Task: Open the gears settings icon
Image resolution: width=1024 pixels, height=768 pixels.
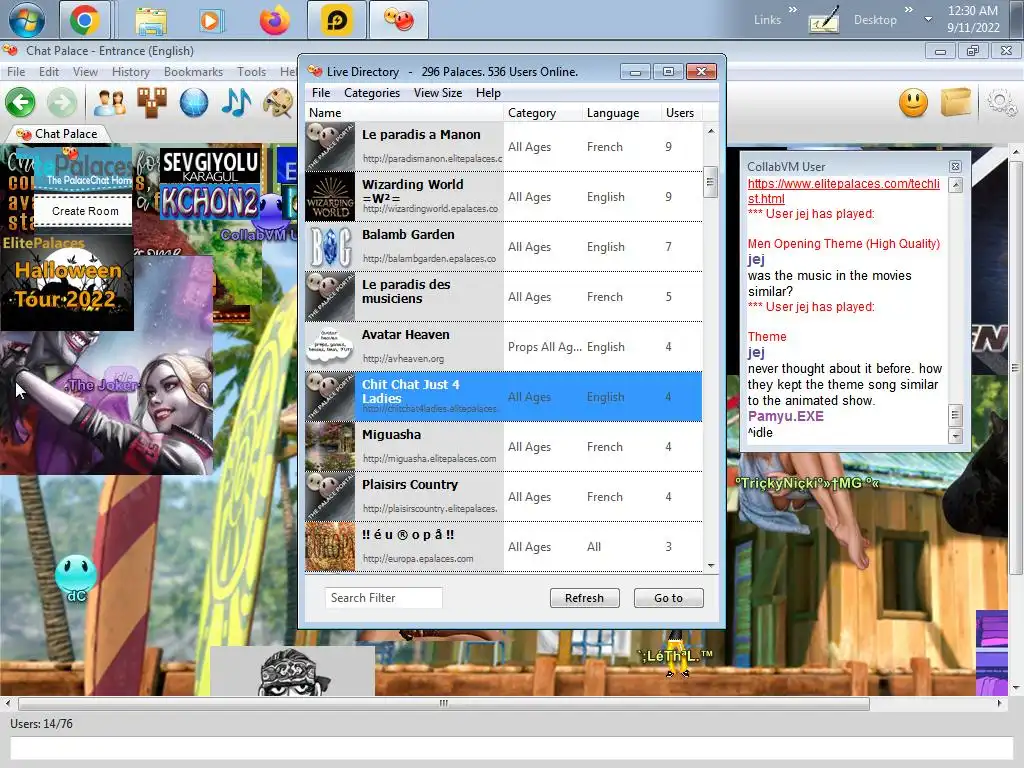Action: tap(1001, 103)
